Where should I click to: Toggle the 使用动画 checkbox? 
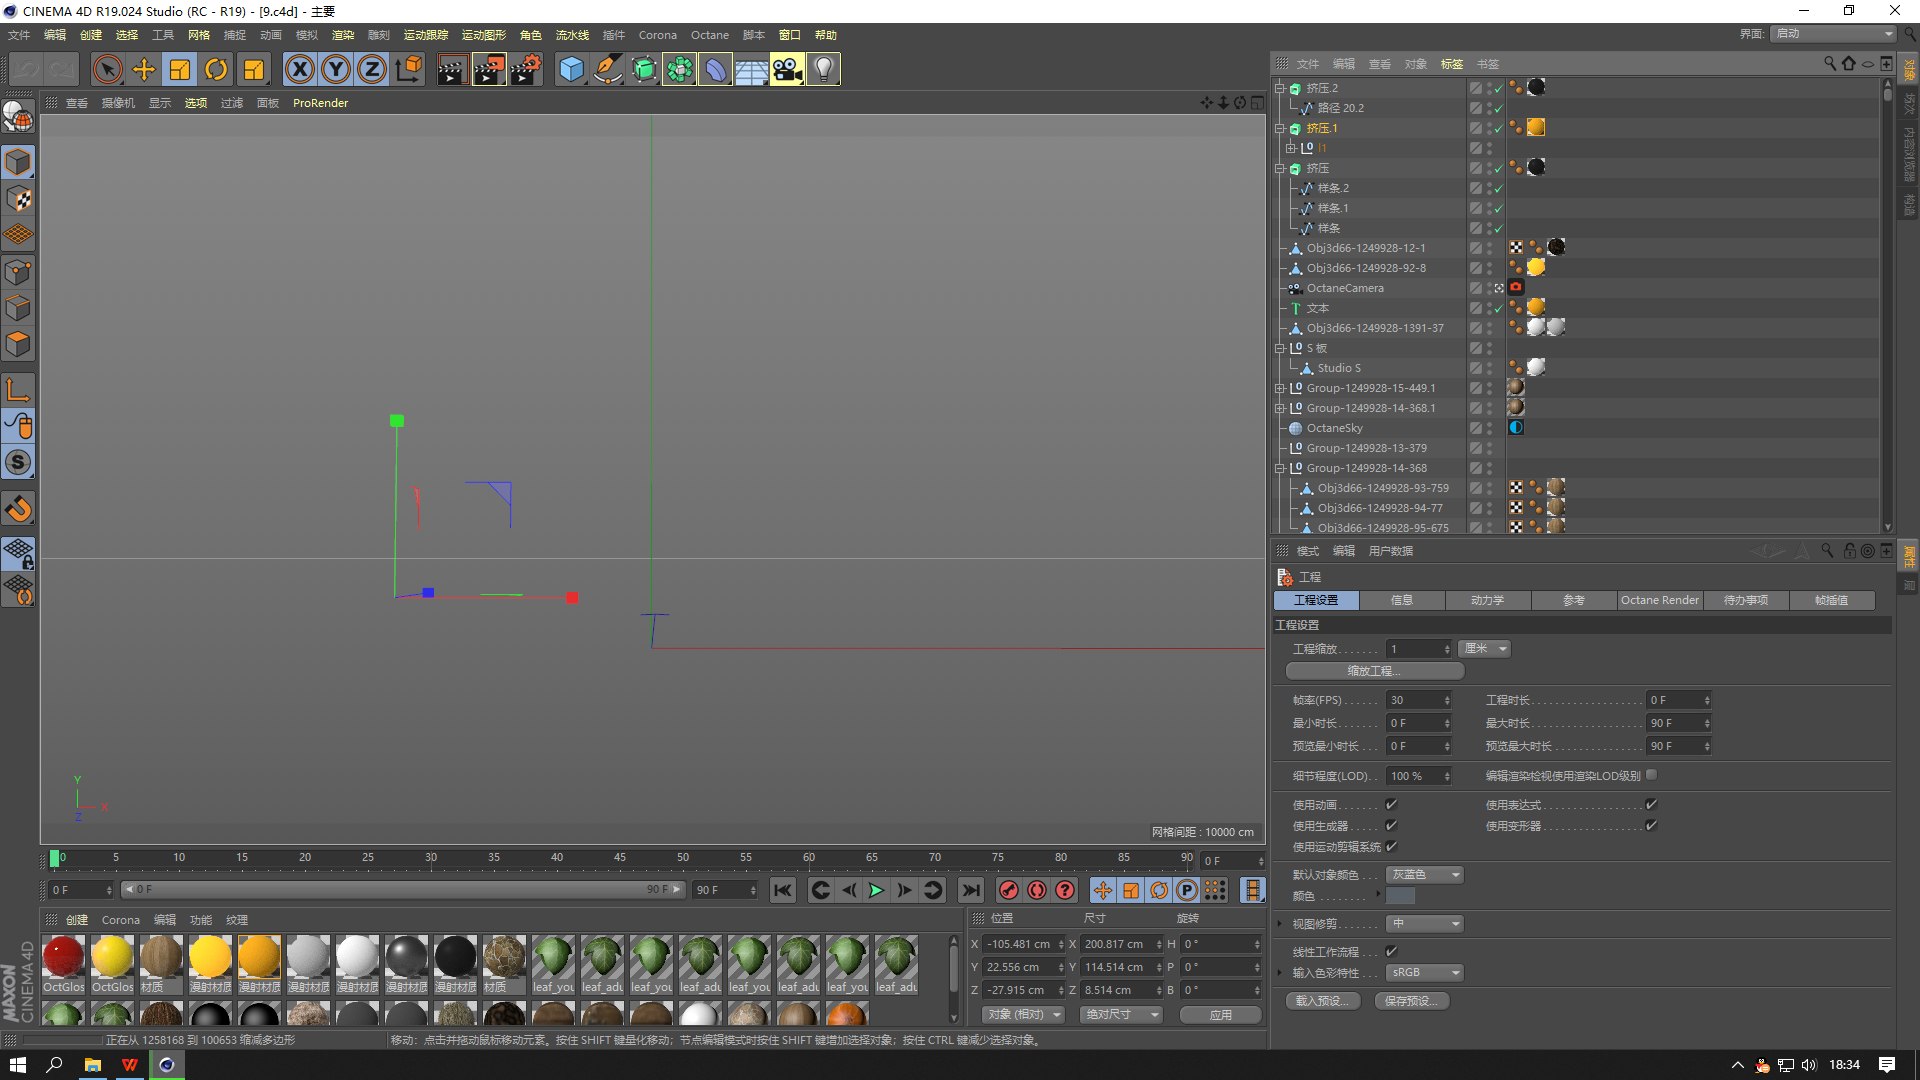[1391, 804]
